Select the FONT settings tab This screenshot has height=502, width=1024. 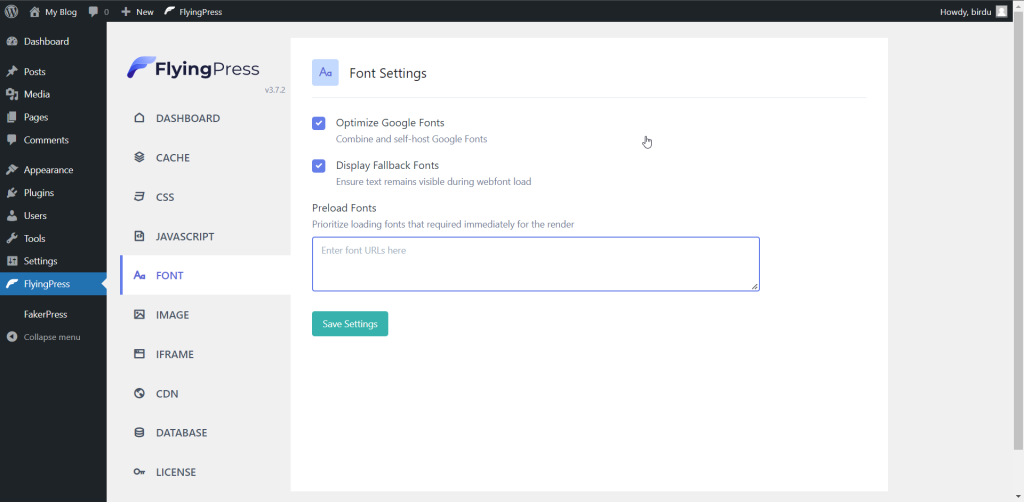click(x=206, y=275)
